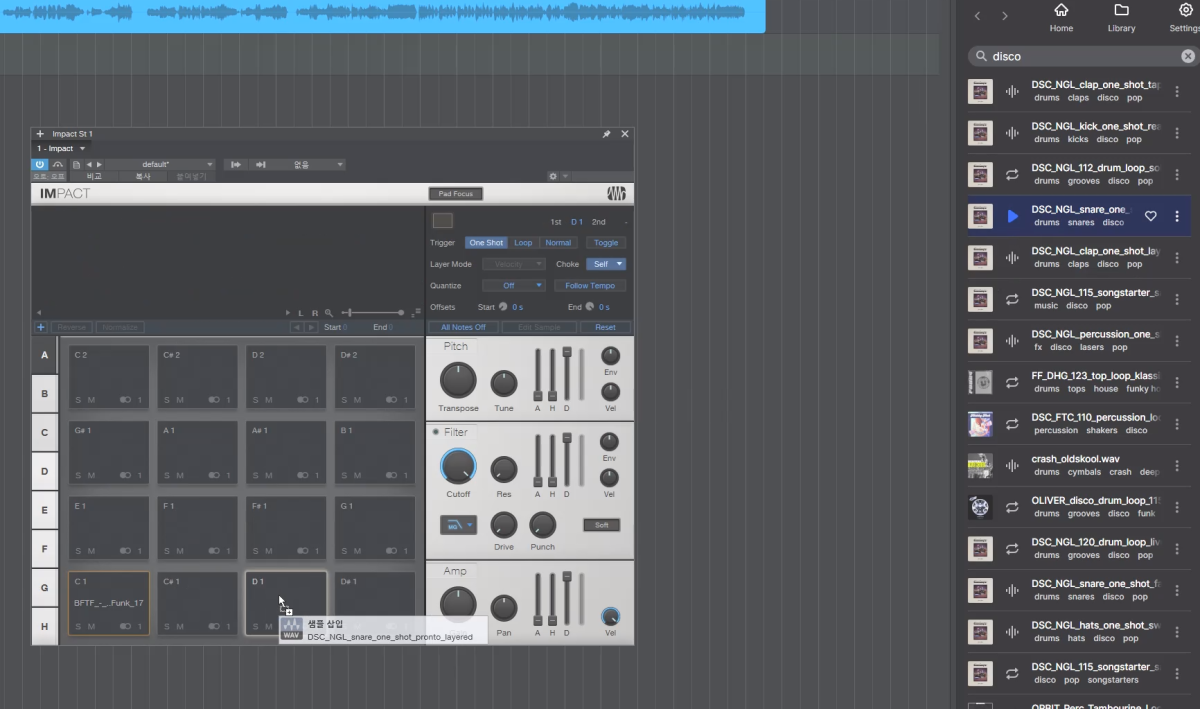
Task: Click the zoom magnifier in the sample display
Action: click(x=328, y=313)
